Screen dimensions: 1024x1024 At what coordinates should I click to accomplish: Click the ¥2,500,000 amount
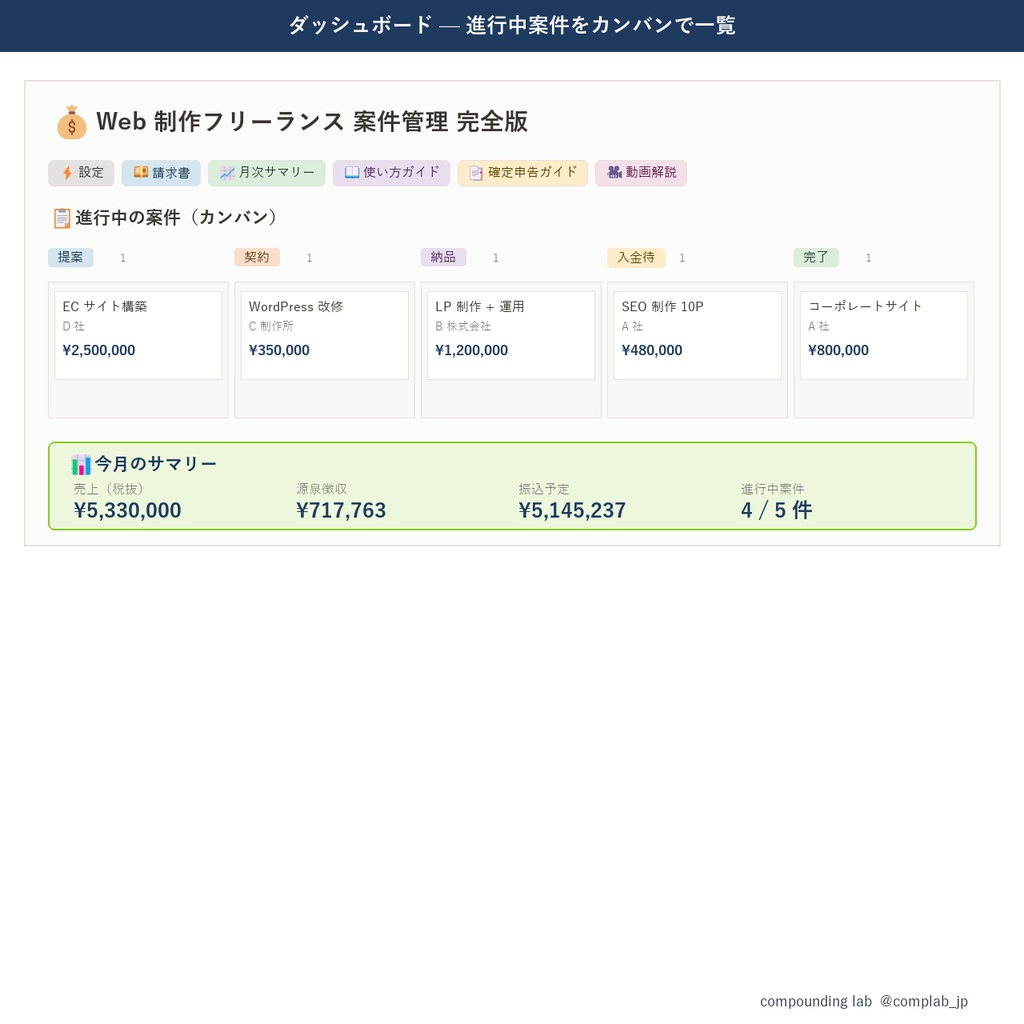(99, 351)
